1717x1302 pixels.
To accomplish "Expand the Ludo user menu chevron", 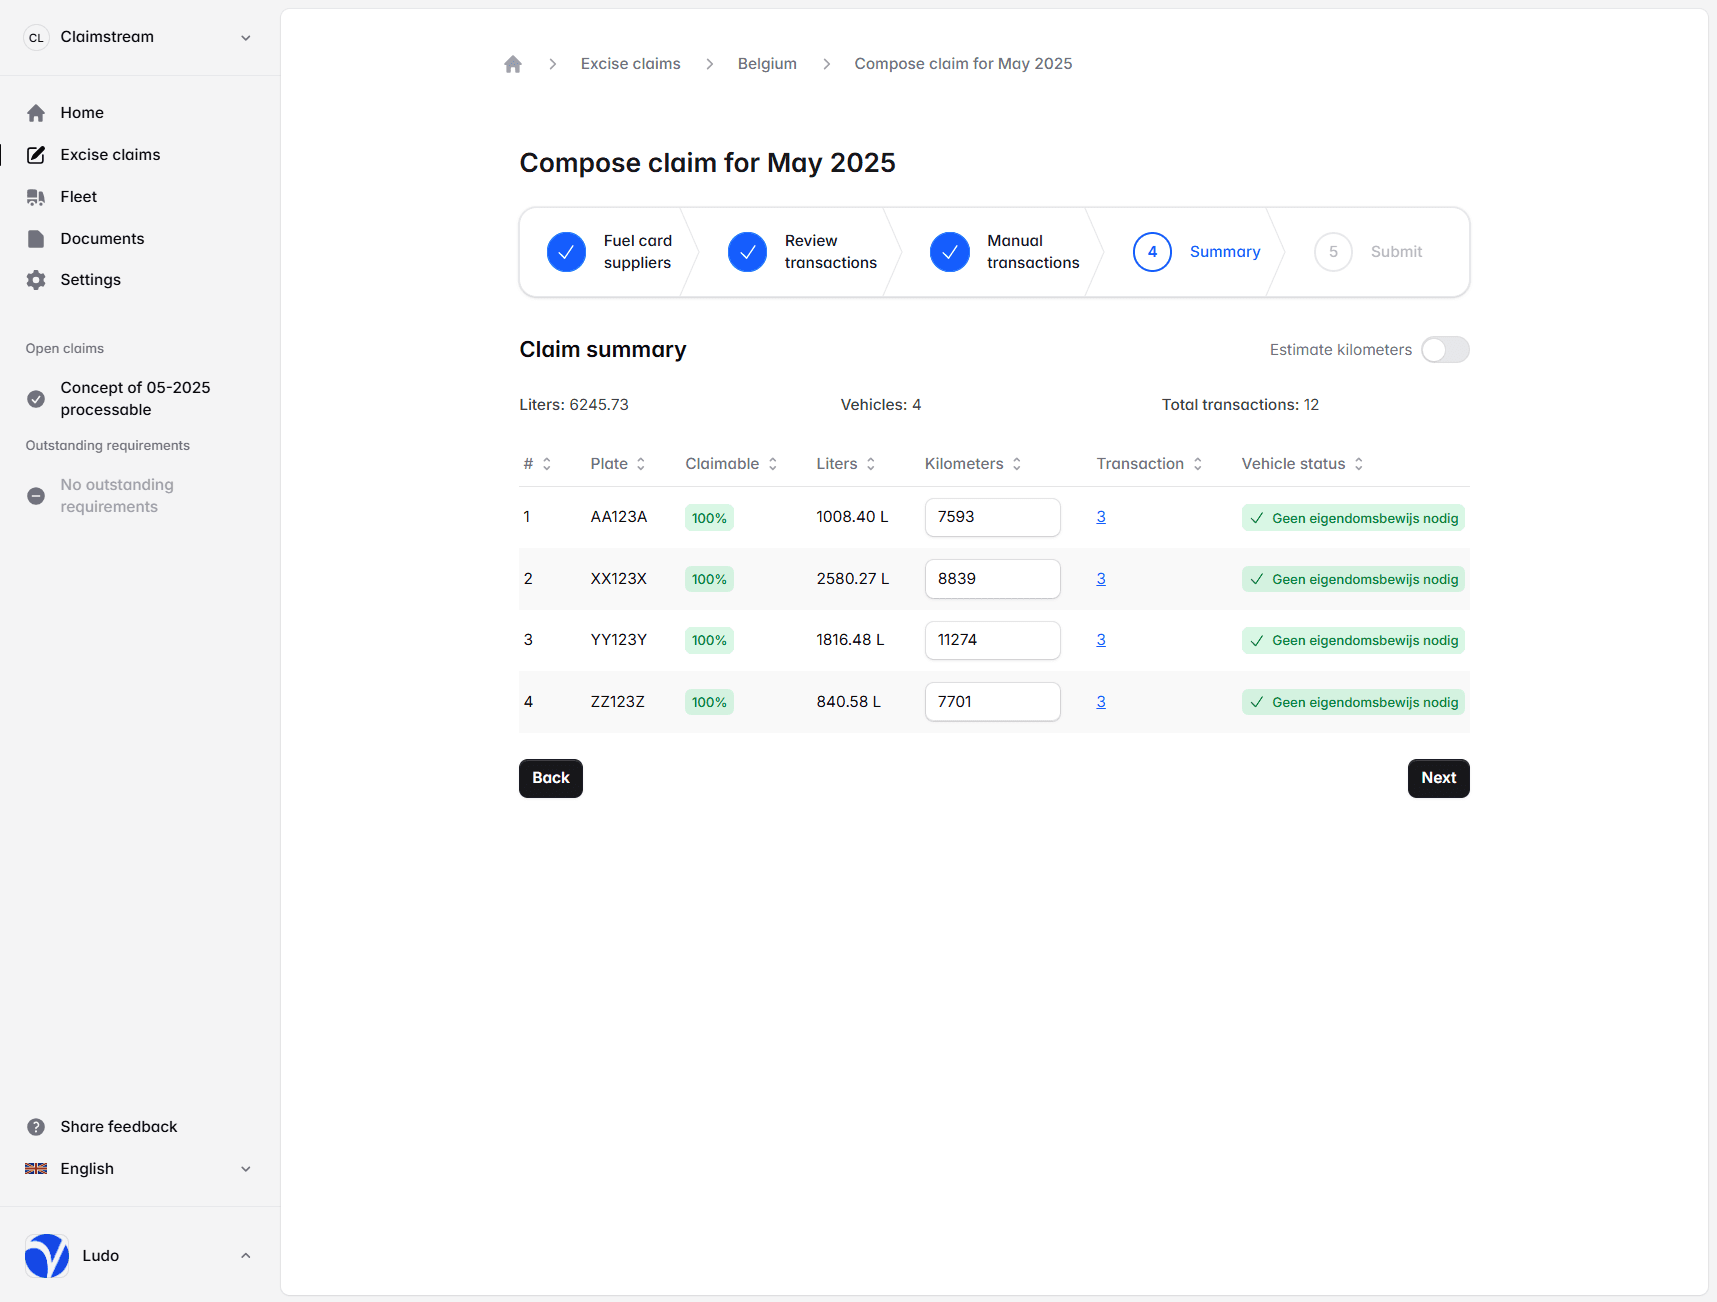I will coord(245,1256).
